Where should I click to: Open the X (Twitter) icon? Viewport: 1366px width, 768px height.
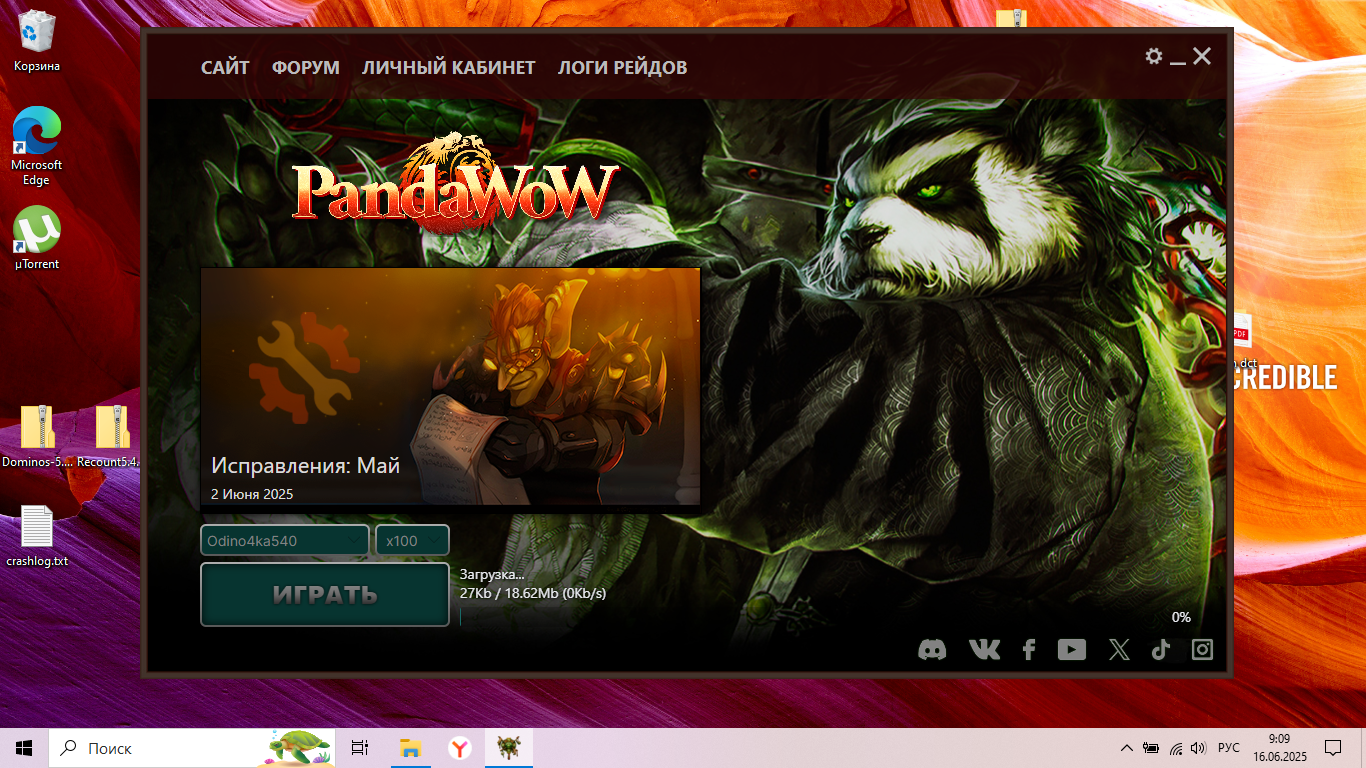[x=1119, y=650]
